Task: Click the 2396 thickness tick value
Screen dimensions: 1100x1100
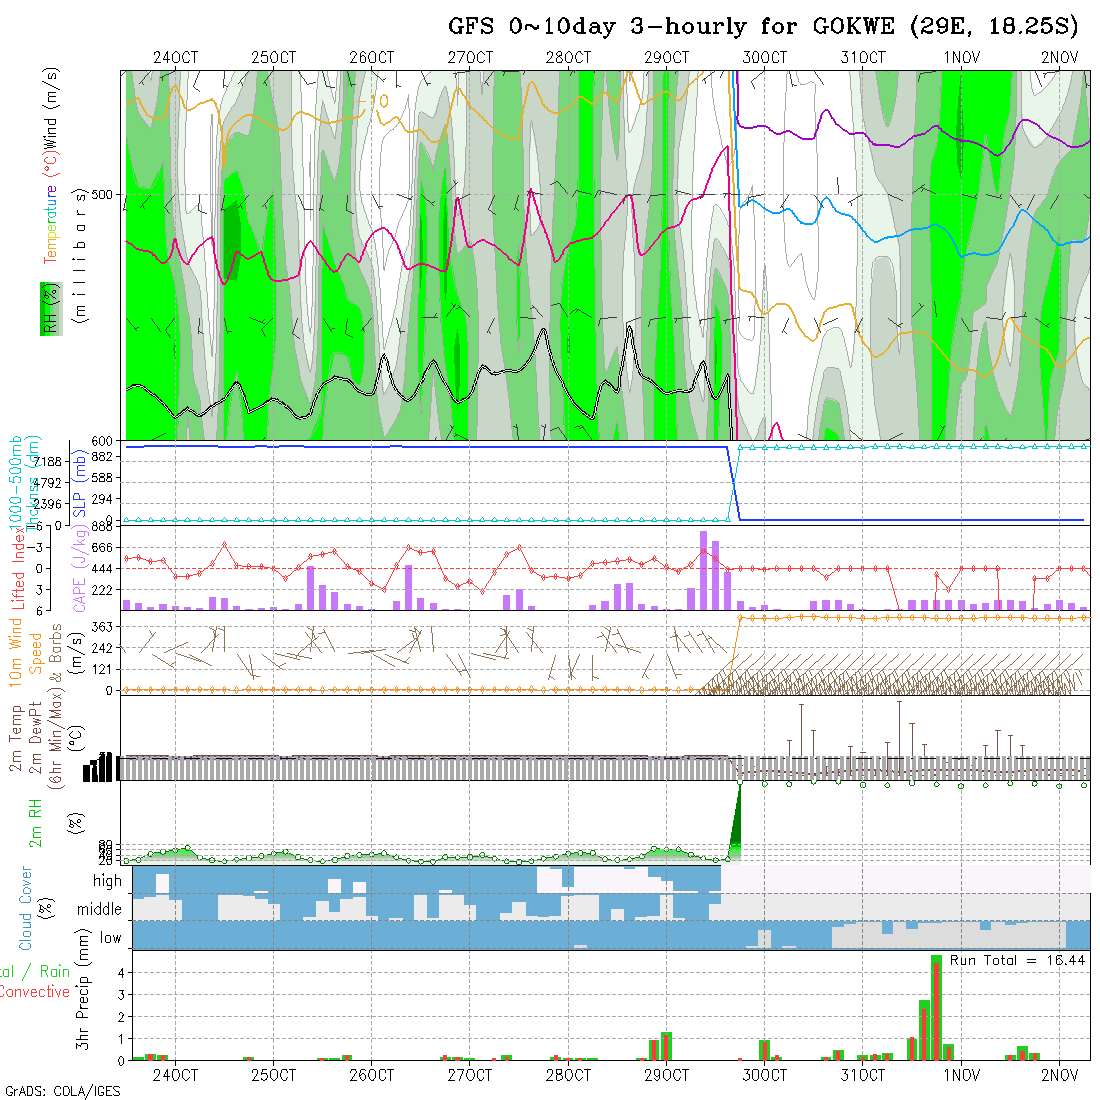Action: 48,504
